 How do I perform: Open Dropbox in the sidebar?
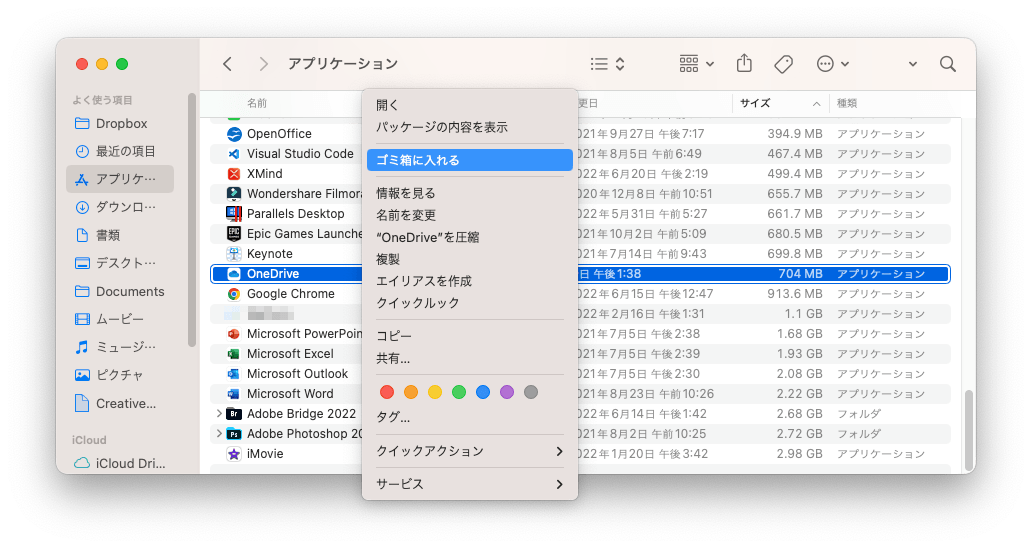click(x=121, y=124)
